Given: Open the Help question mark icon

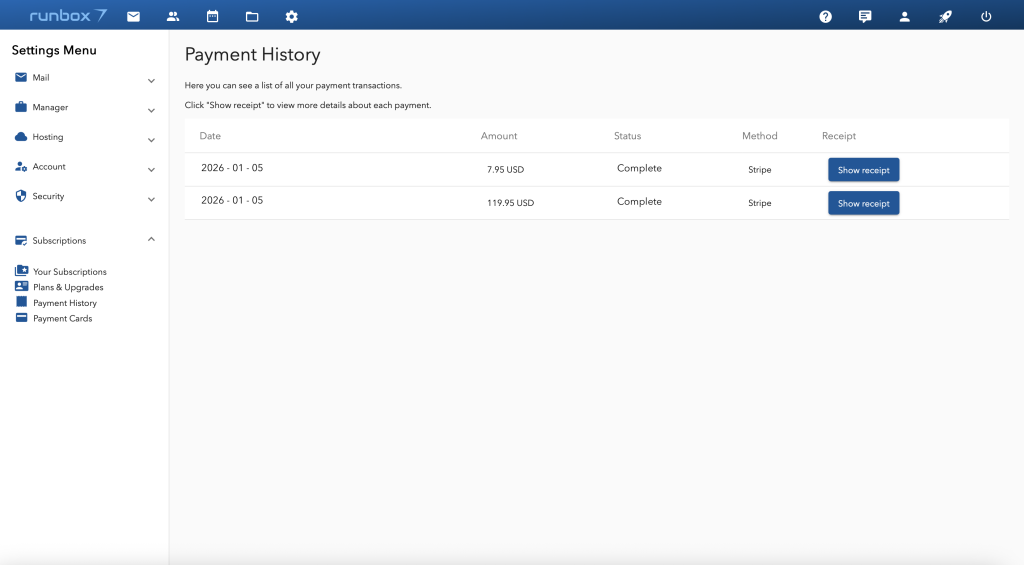Looking at the screenshot, I should (x=825, y=16).
